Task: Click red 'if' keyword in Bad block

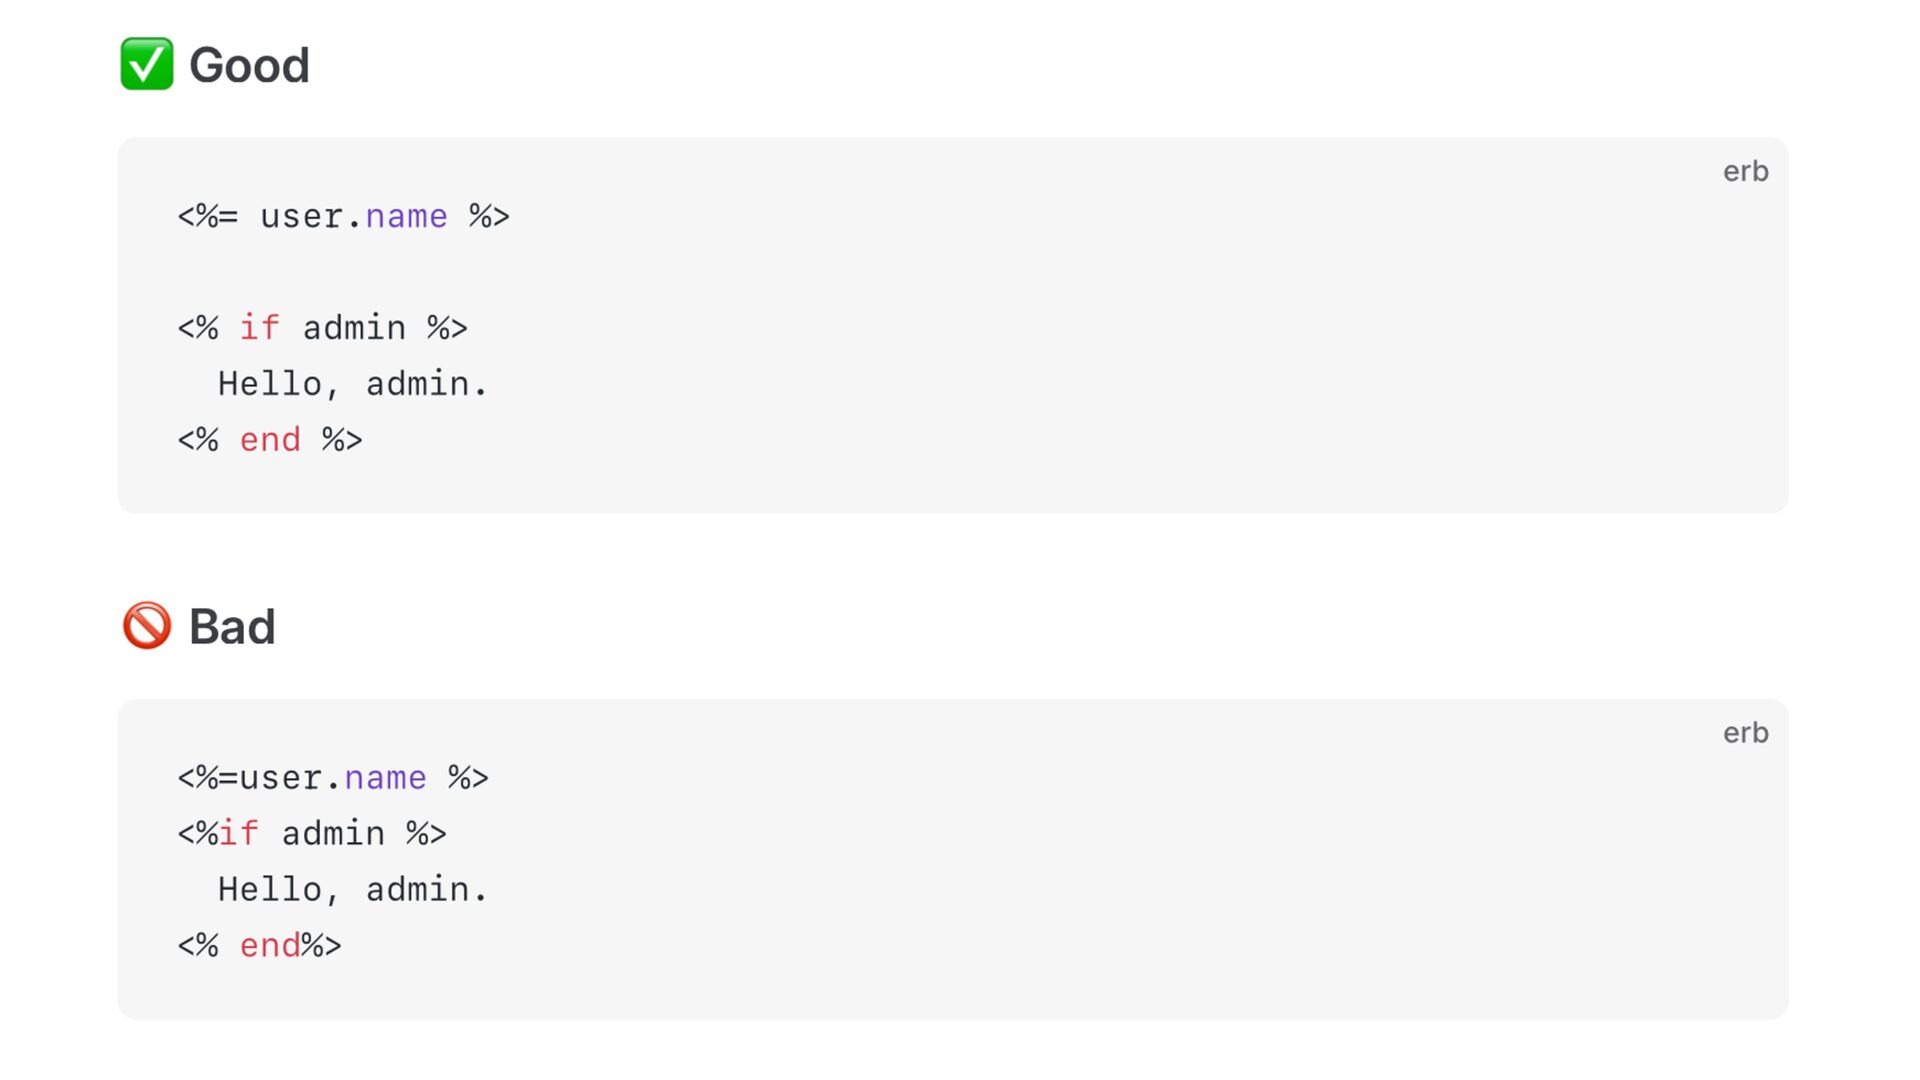Action: point(239,834)
